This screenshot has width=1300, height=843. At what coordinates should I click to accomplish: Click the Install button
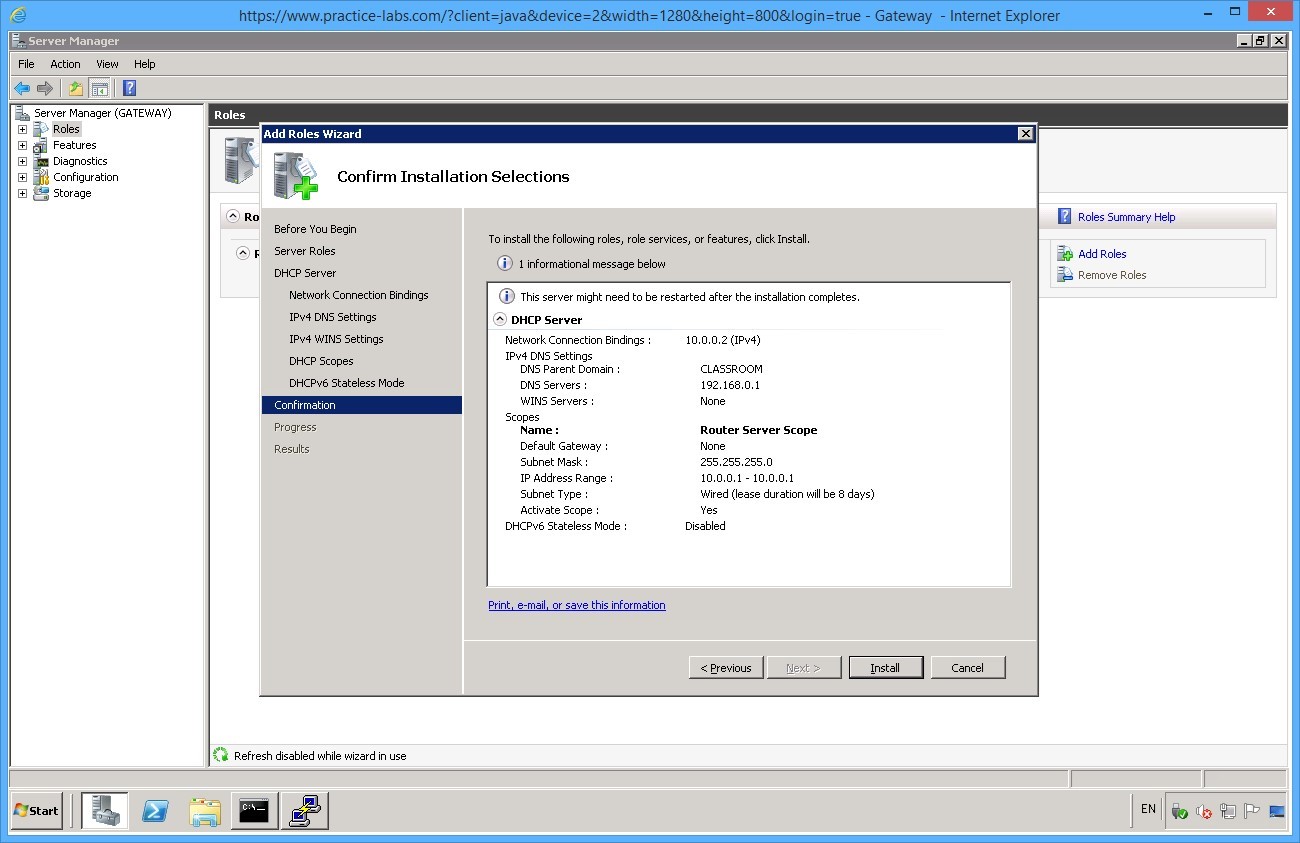pos(885,668)
